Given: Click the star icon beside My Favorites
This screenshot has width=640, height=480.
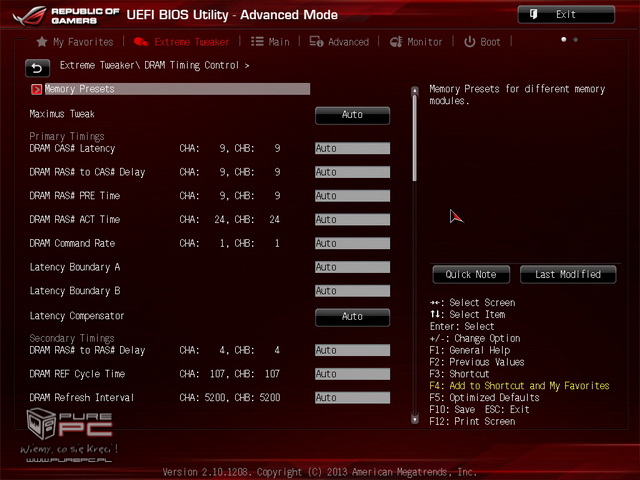Looking at the screenshot, I should (x=42, y=42).
